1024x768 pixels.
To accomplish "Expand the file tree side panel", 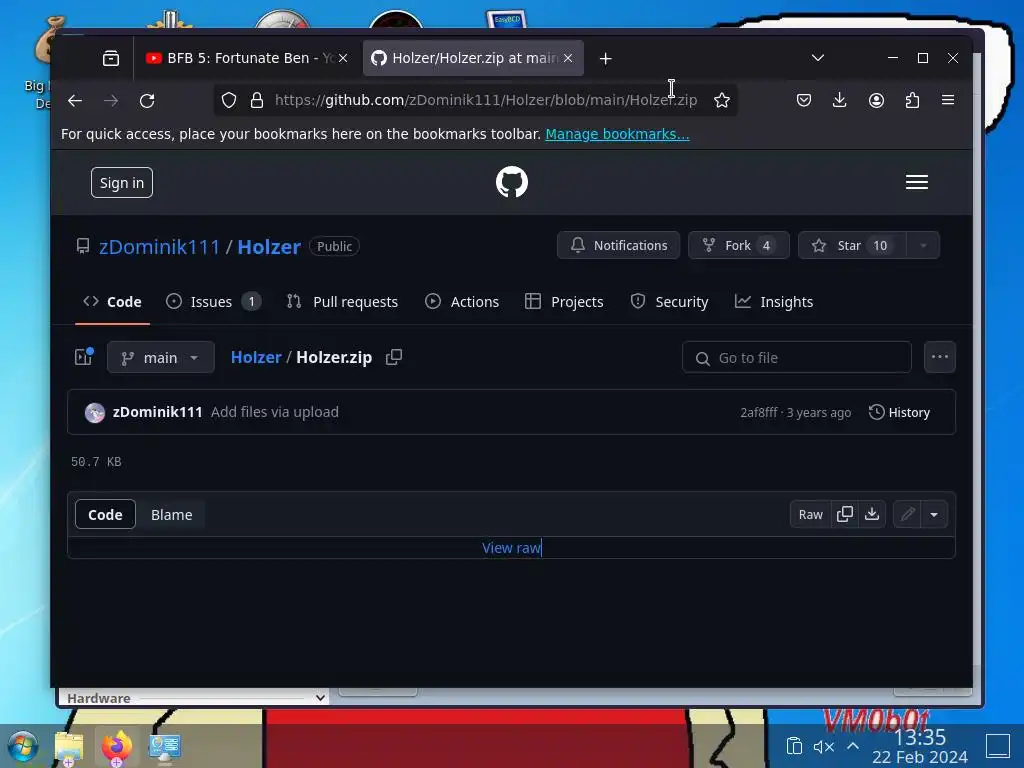I will click(x=84, y=357).
